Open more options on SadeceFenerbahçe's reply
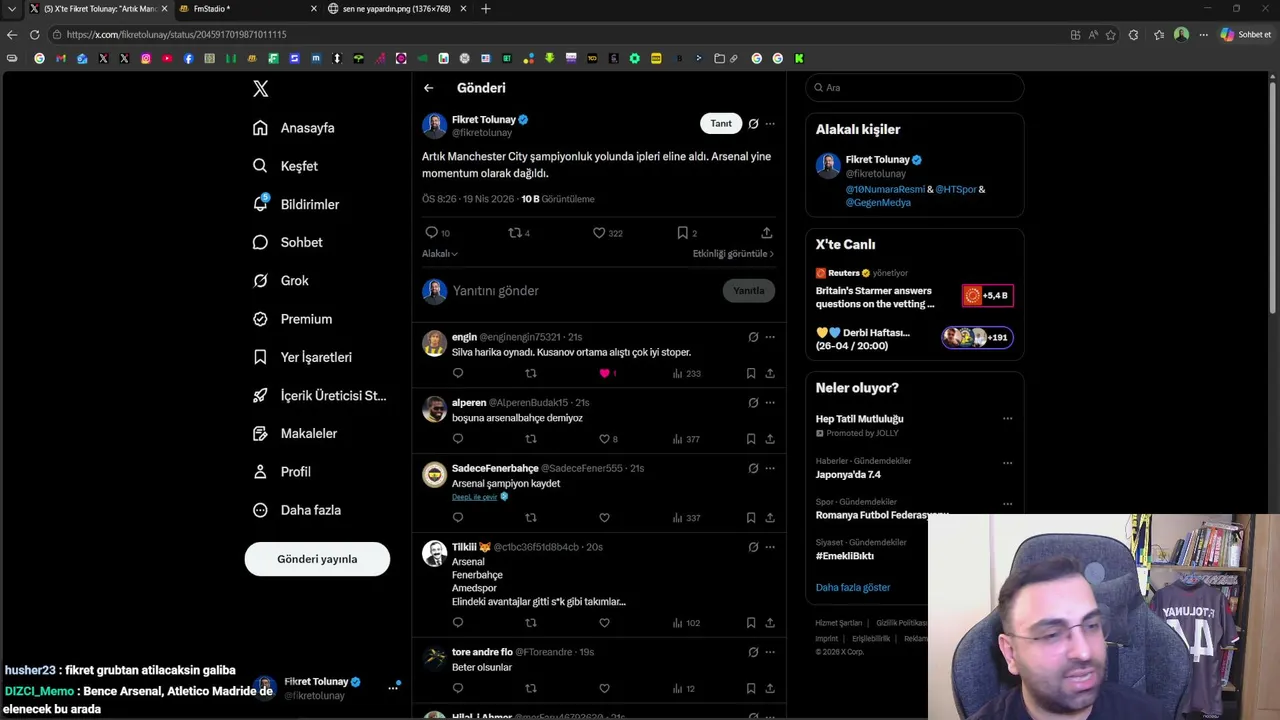1280x720 pixels. click(770, 468)
